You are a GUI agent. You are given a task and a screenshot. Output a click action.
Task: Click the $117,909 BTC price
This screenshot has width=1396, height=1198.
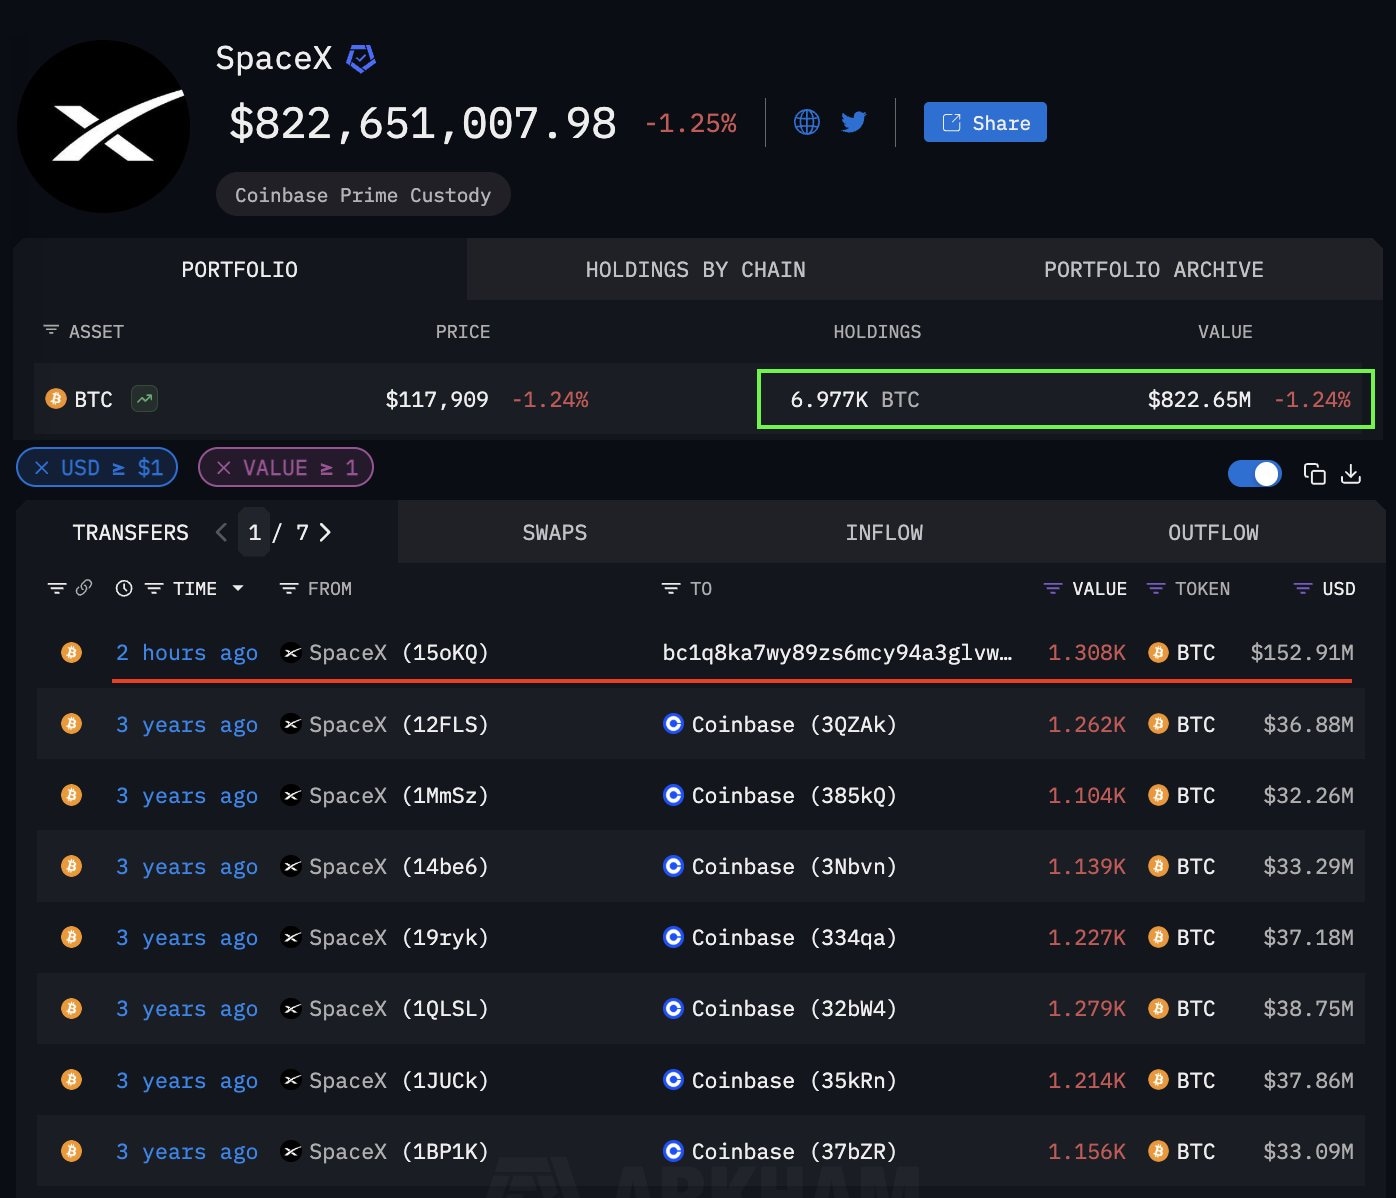point(437,399)
